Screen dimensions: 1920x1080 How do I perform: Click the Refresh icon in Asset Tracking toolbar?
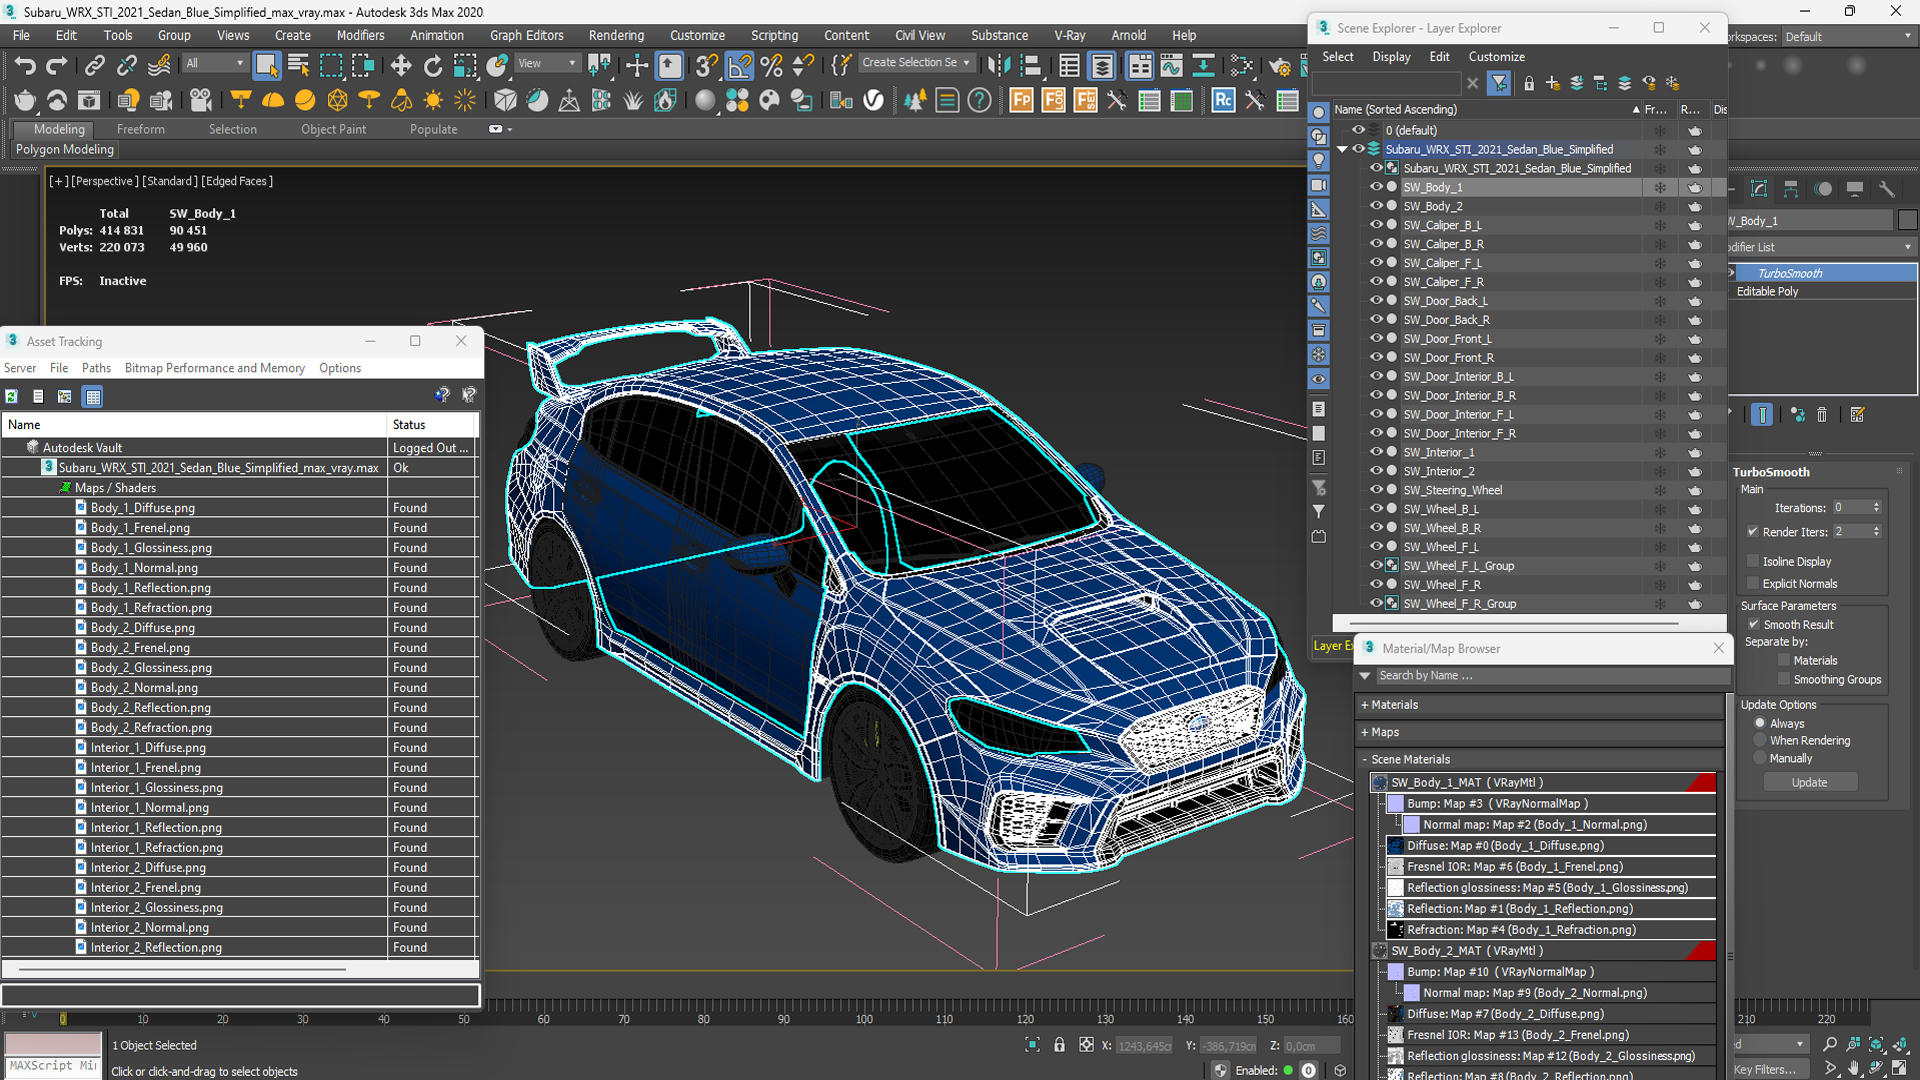(x=11, y=396)
